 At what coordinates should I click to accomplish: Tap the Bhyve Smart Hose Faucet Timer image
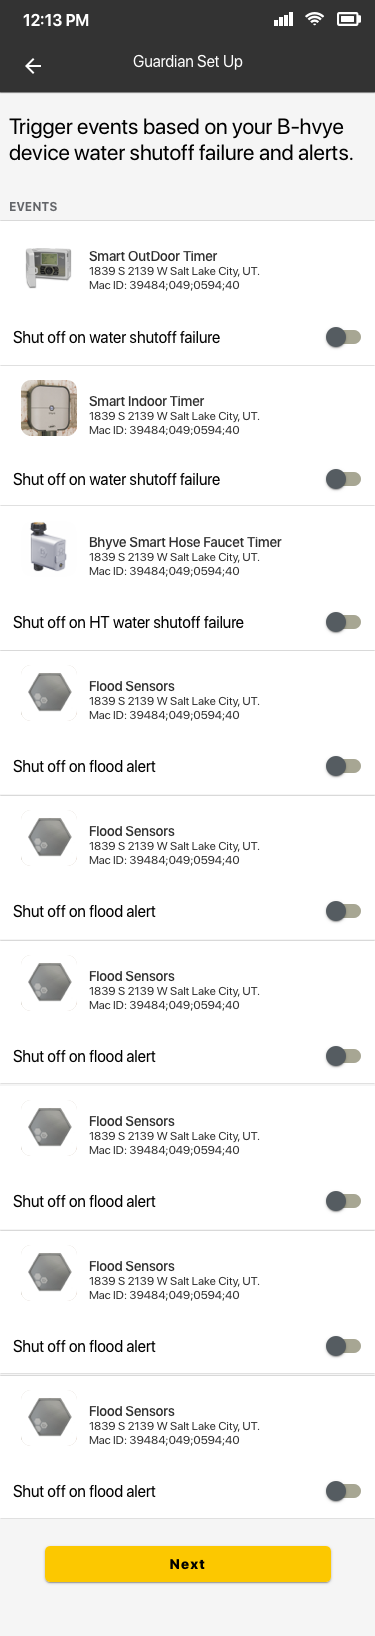(49, 548)
